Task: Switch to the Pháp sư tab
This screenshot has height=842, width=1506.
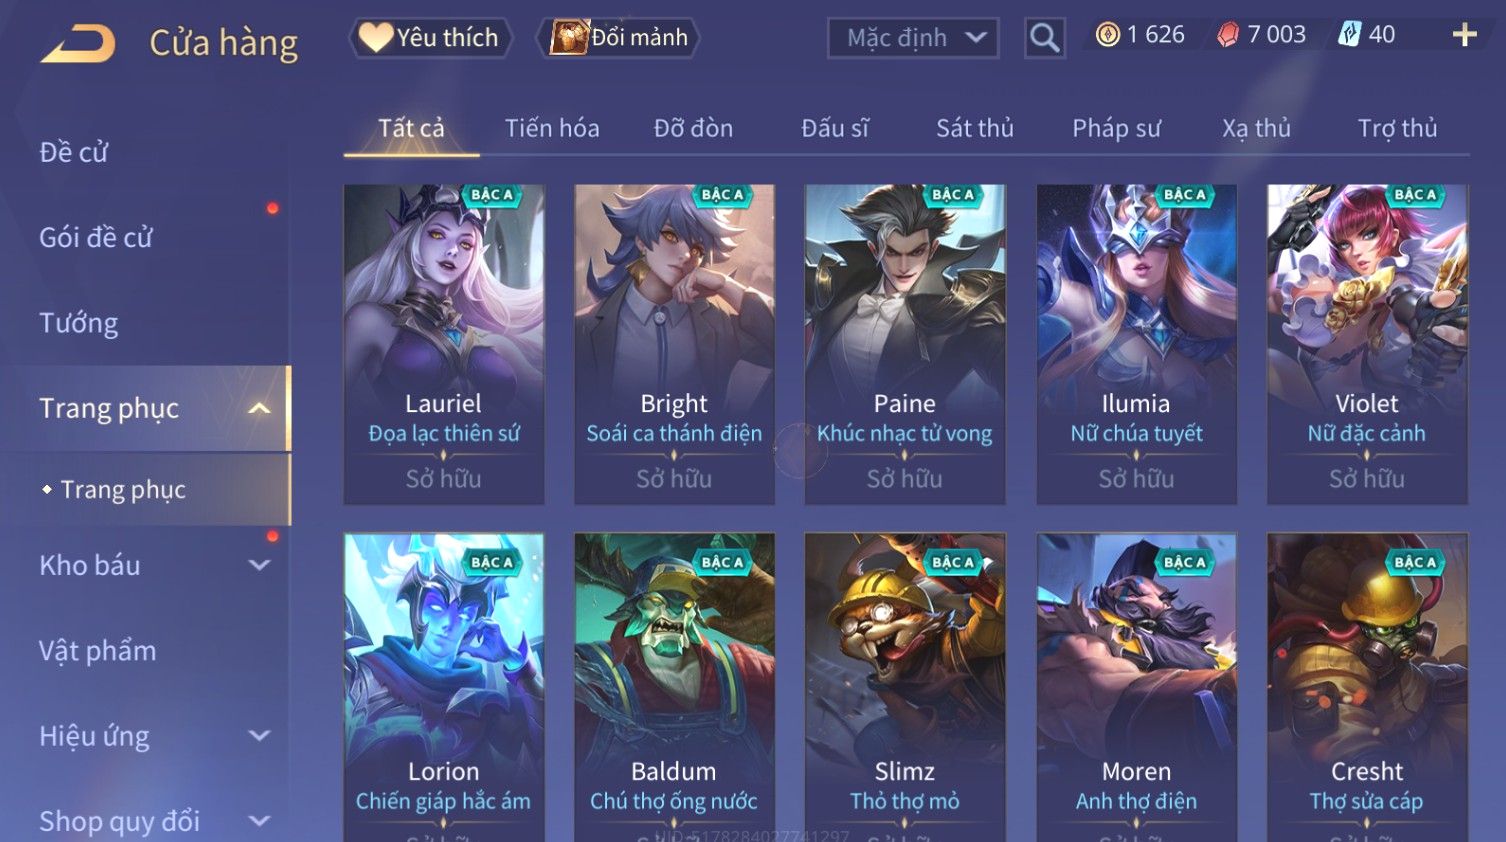Action: click(x=1117, y=128)
